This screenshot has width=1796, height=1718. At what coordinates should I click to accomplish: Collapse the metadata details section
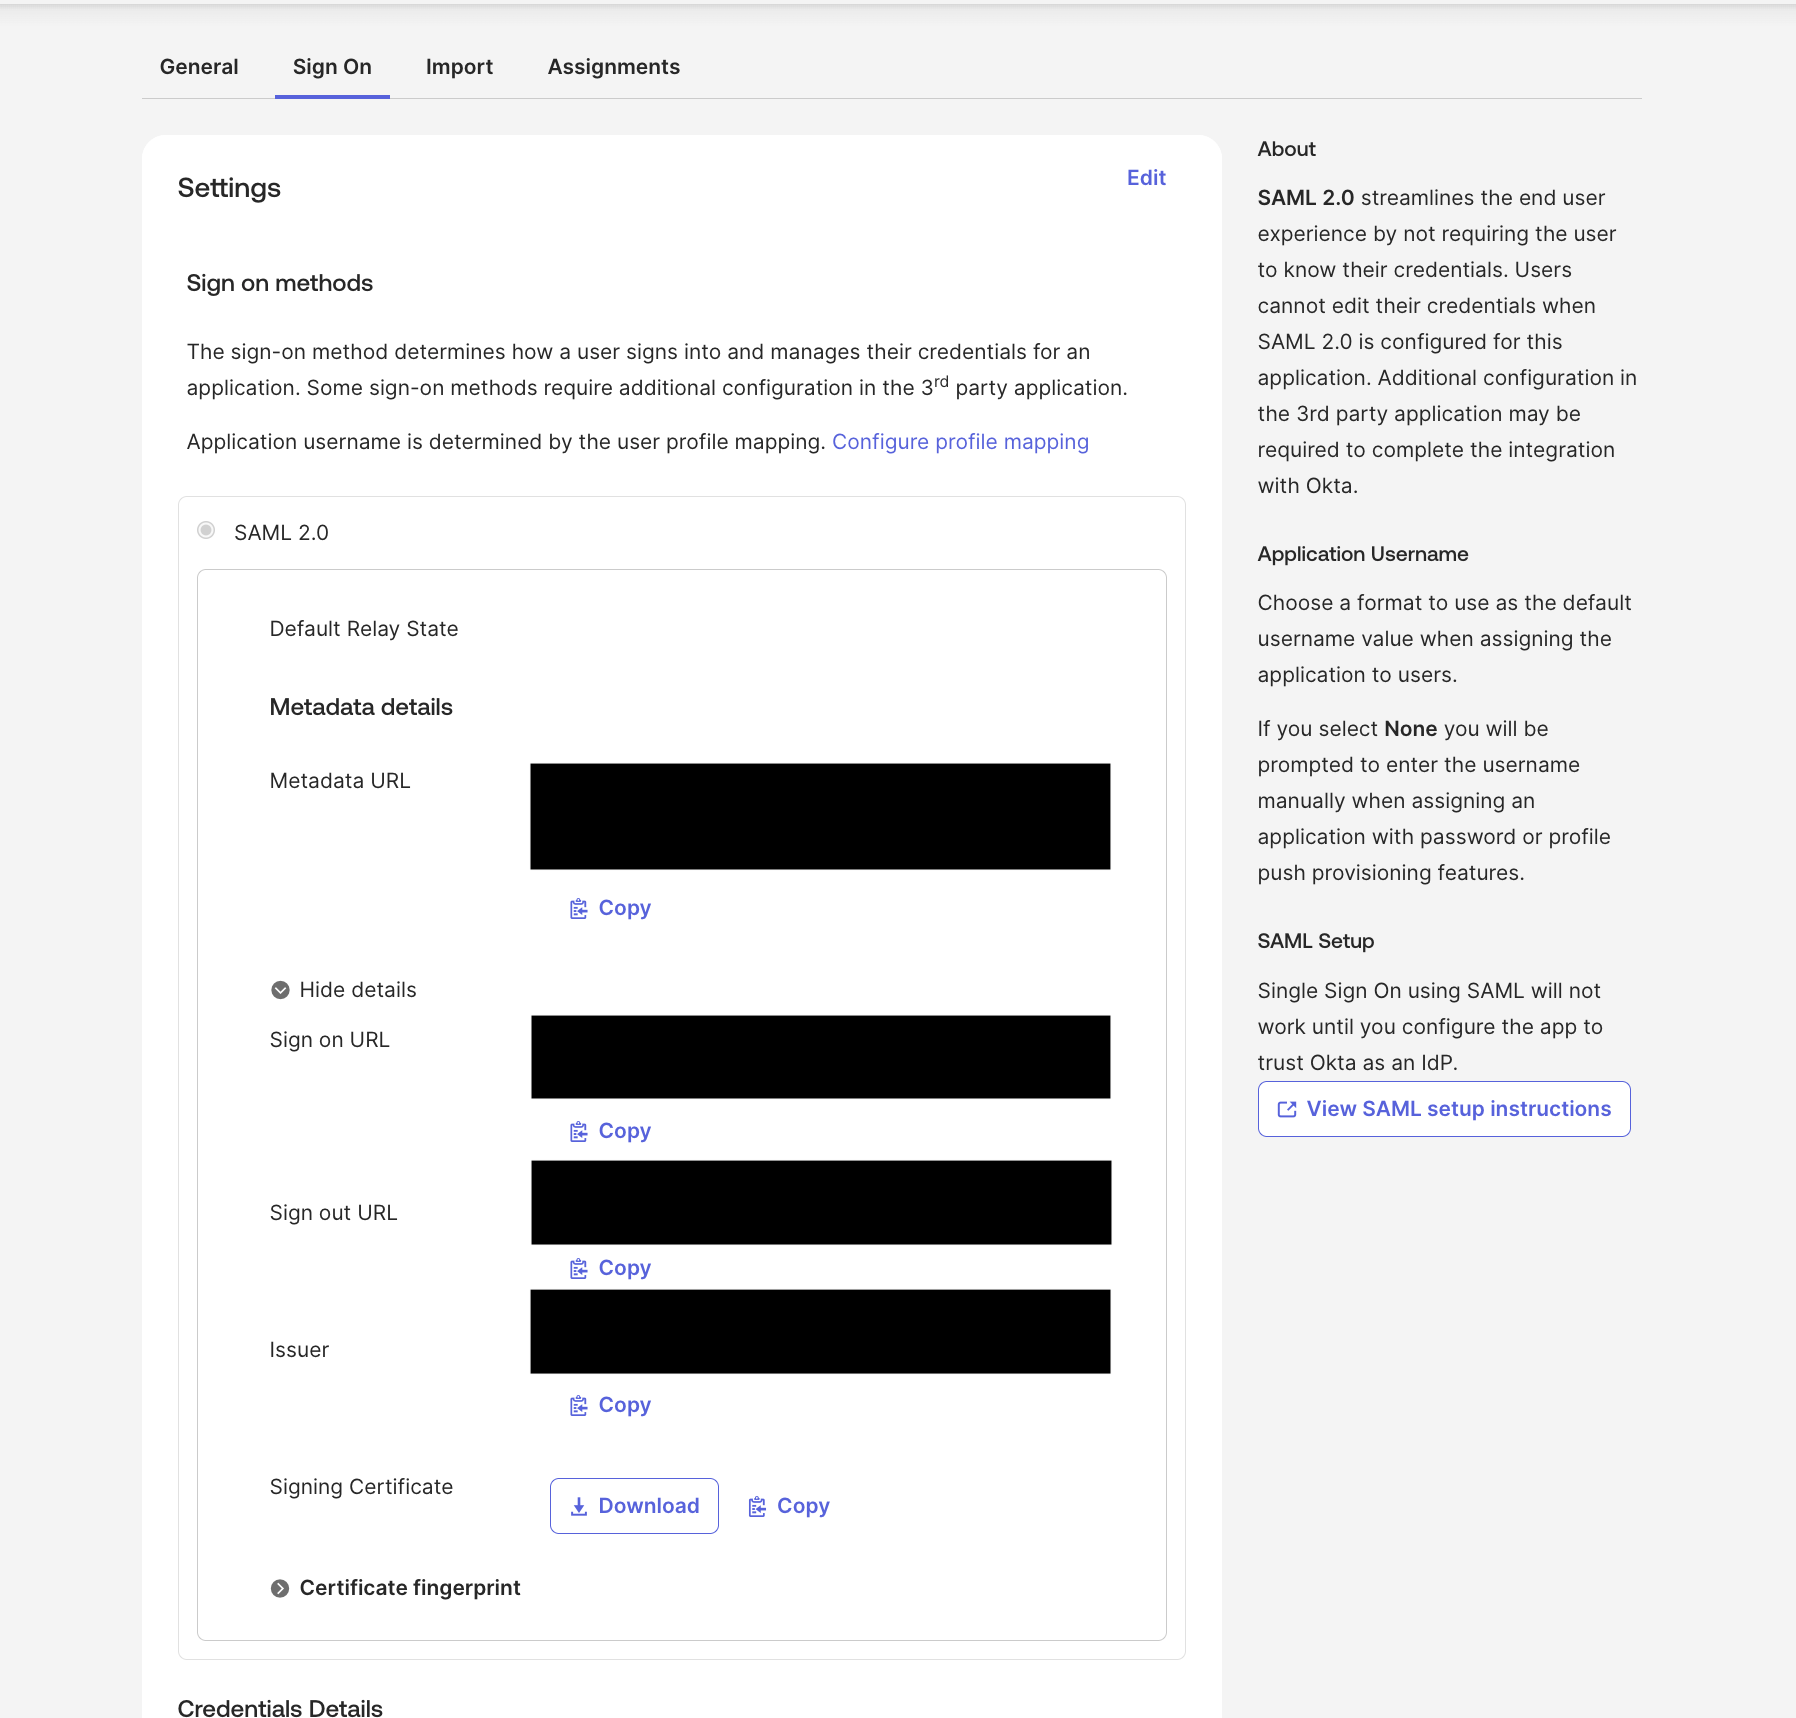[x=357, y=990]
